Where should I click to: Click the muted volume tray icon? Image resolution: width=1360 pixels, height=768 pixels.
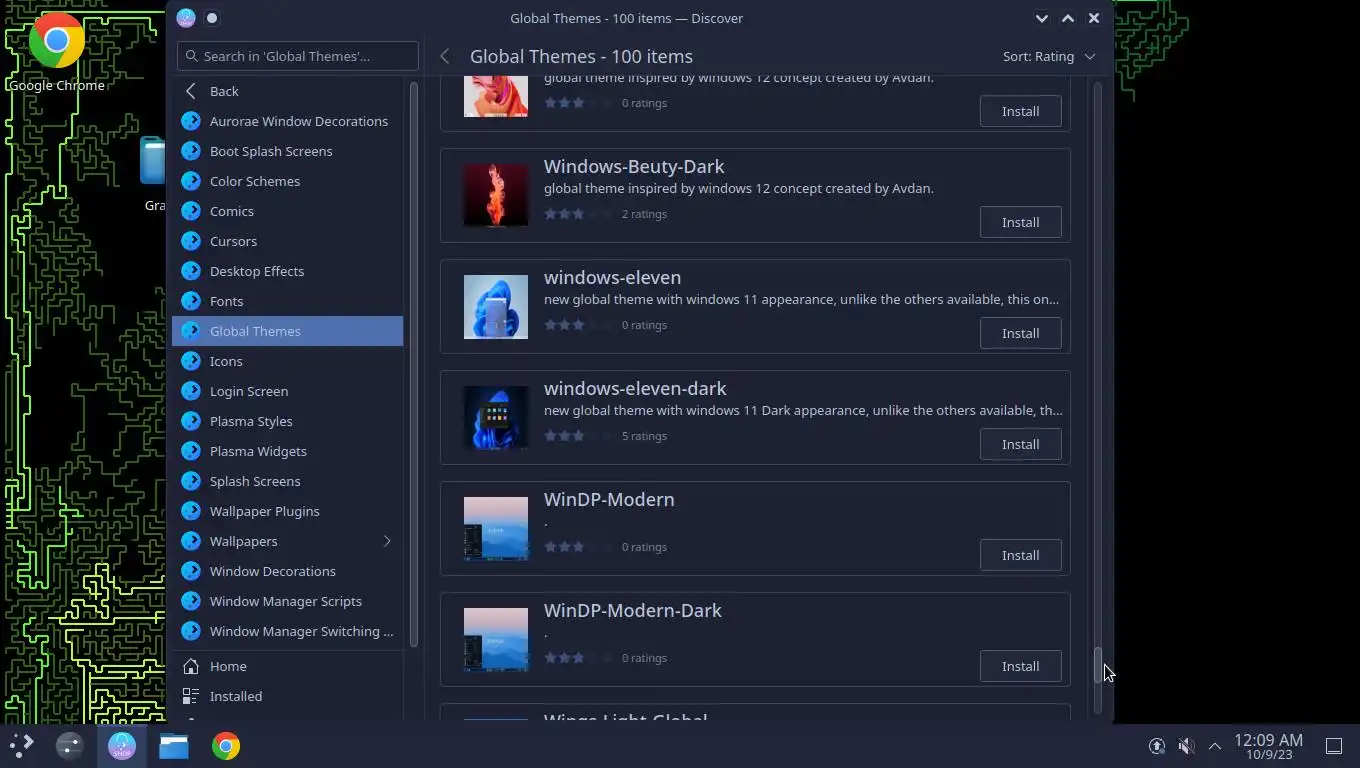[1186, 746]
